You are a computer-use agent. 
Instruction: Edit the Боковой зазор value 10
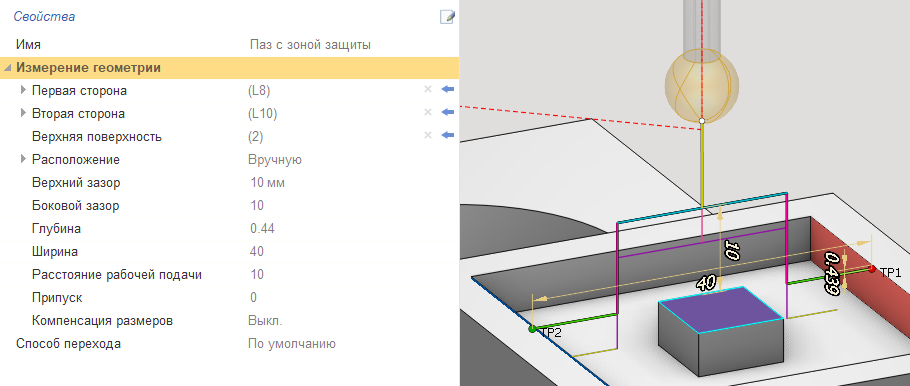click(x=257, y=205)
